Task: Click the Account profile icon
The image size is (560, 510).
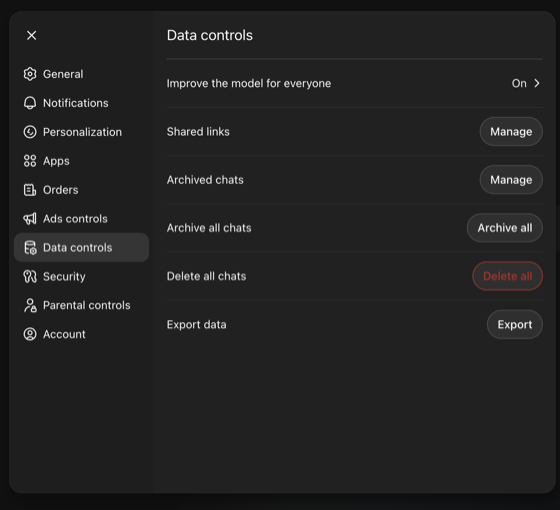Action: coord(30,334)
